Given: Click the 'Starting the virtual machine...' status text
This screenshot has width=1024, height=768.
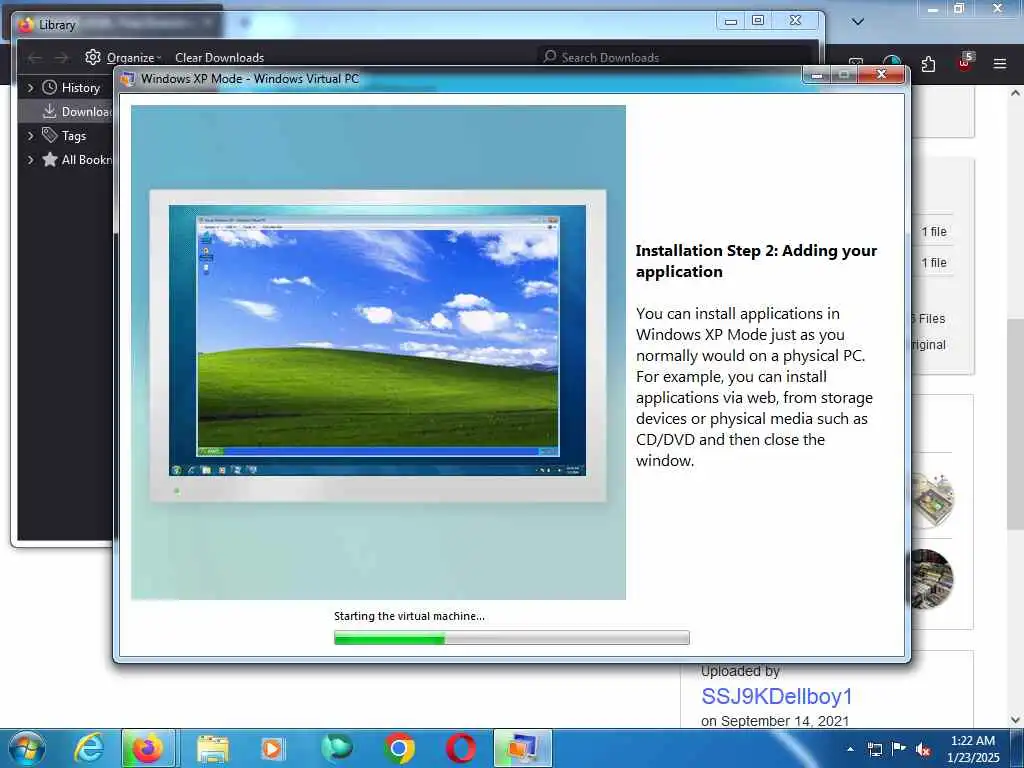Looking at the screenshot, I should (x=409, y=616).
